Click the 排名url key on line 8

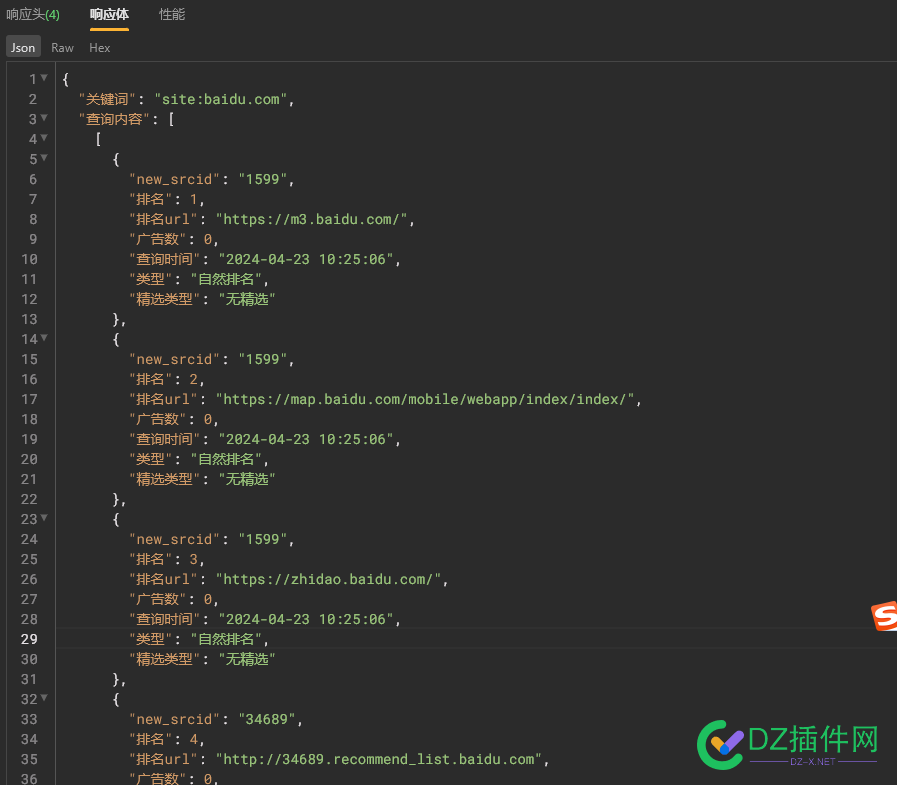point(163,219)
